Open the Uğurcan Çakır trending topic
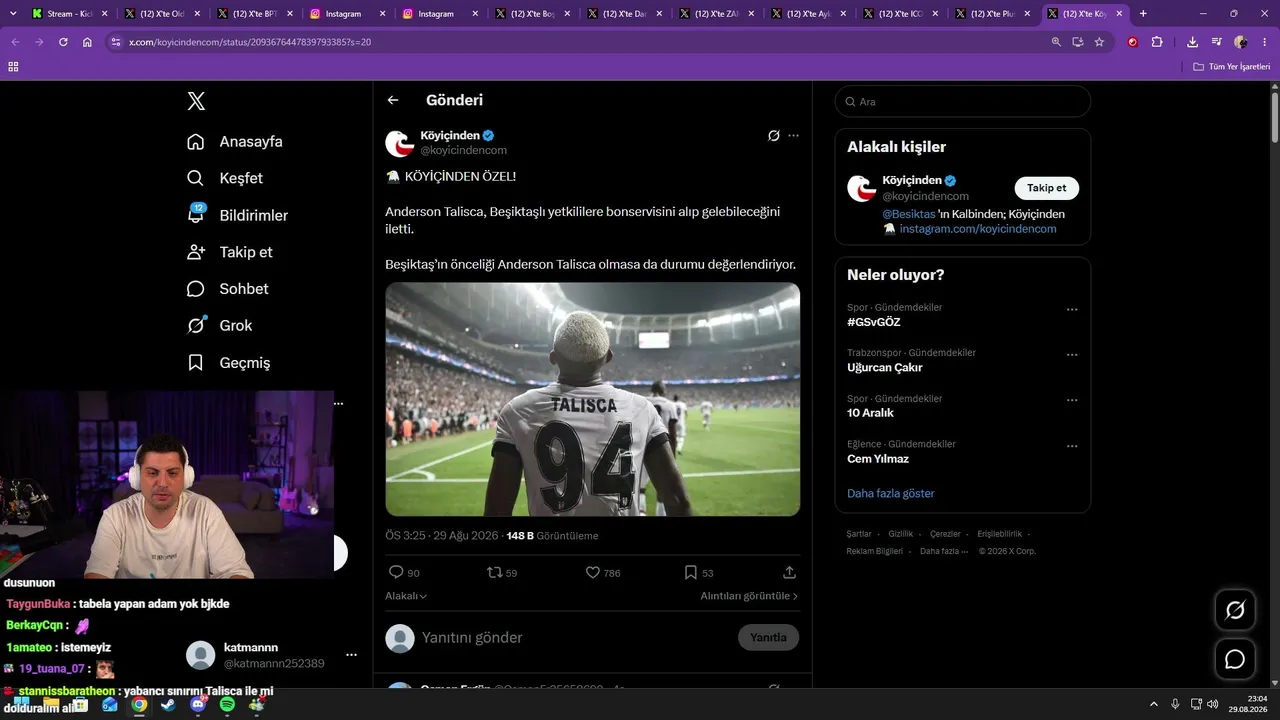This screenshot has height=720, width=1280. pyautogui.click(x=885, y=367)
